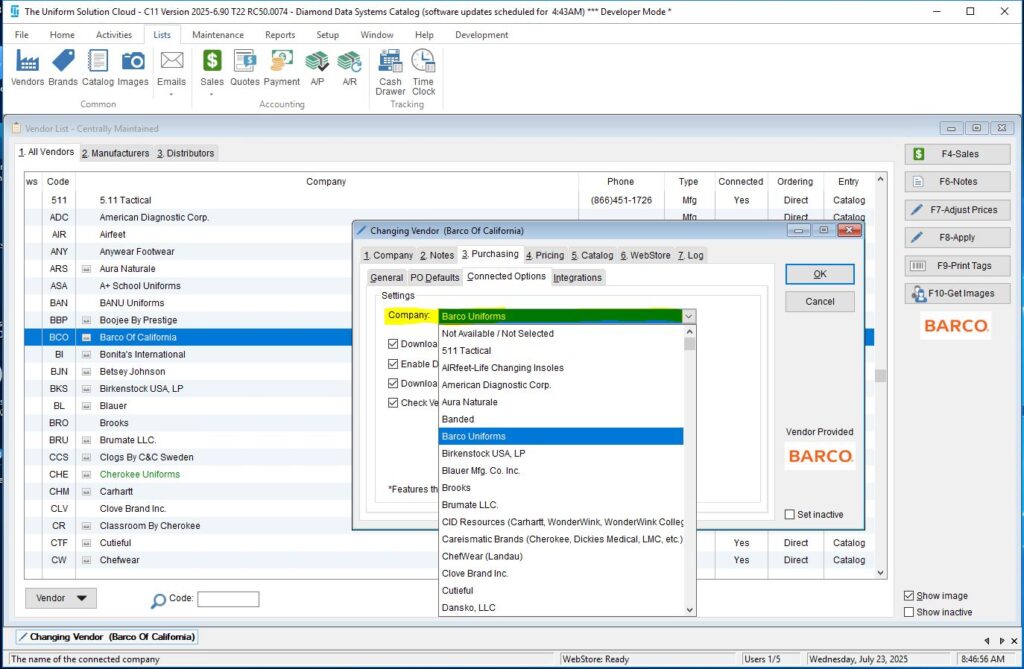Toggle the Set inactive checkbox

point(791,515)
